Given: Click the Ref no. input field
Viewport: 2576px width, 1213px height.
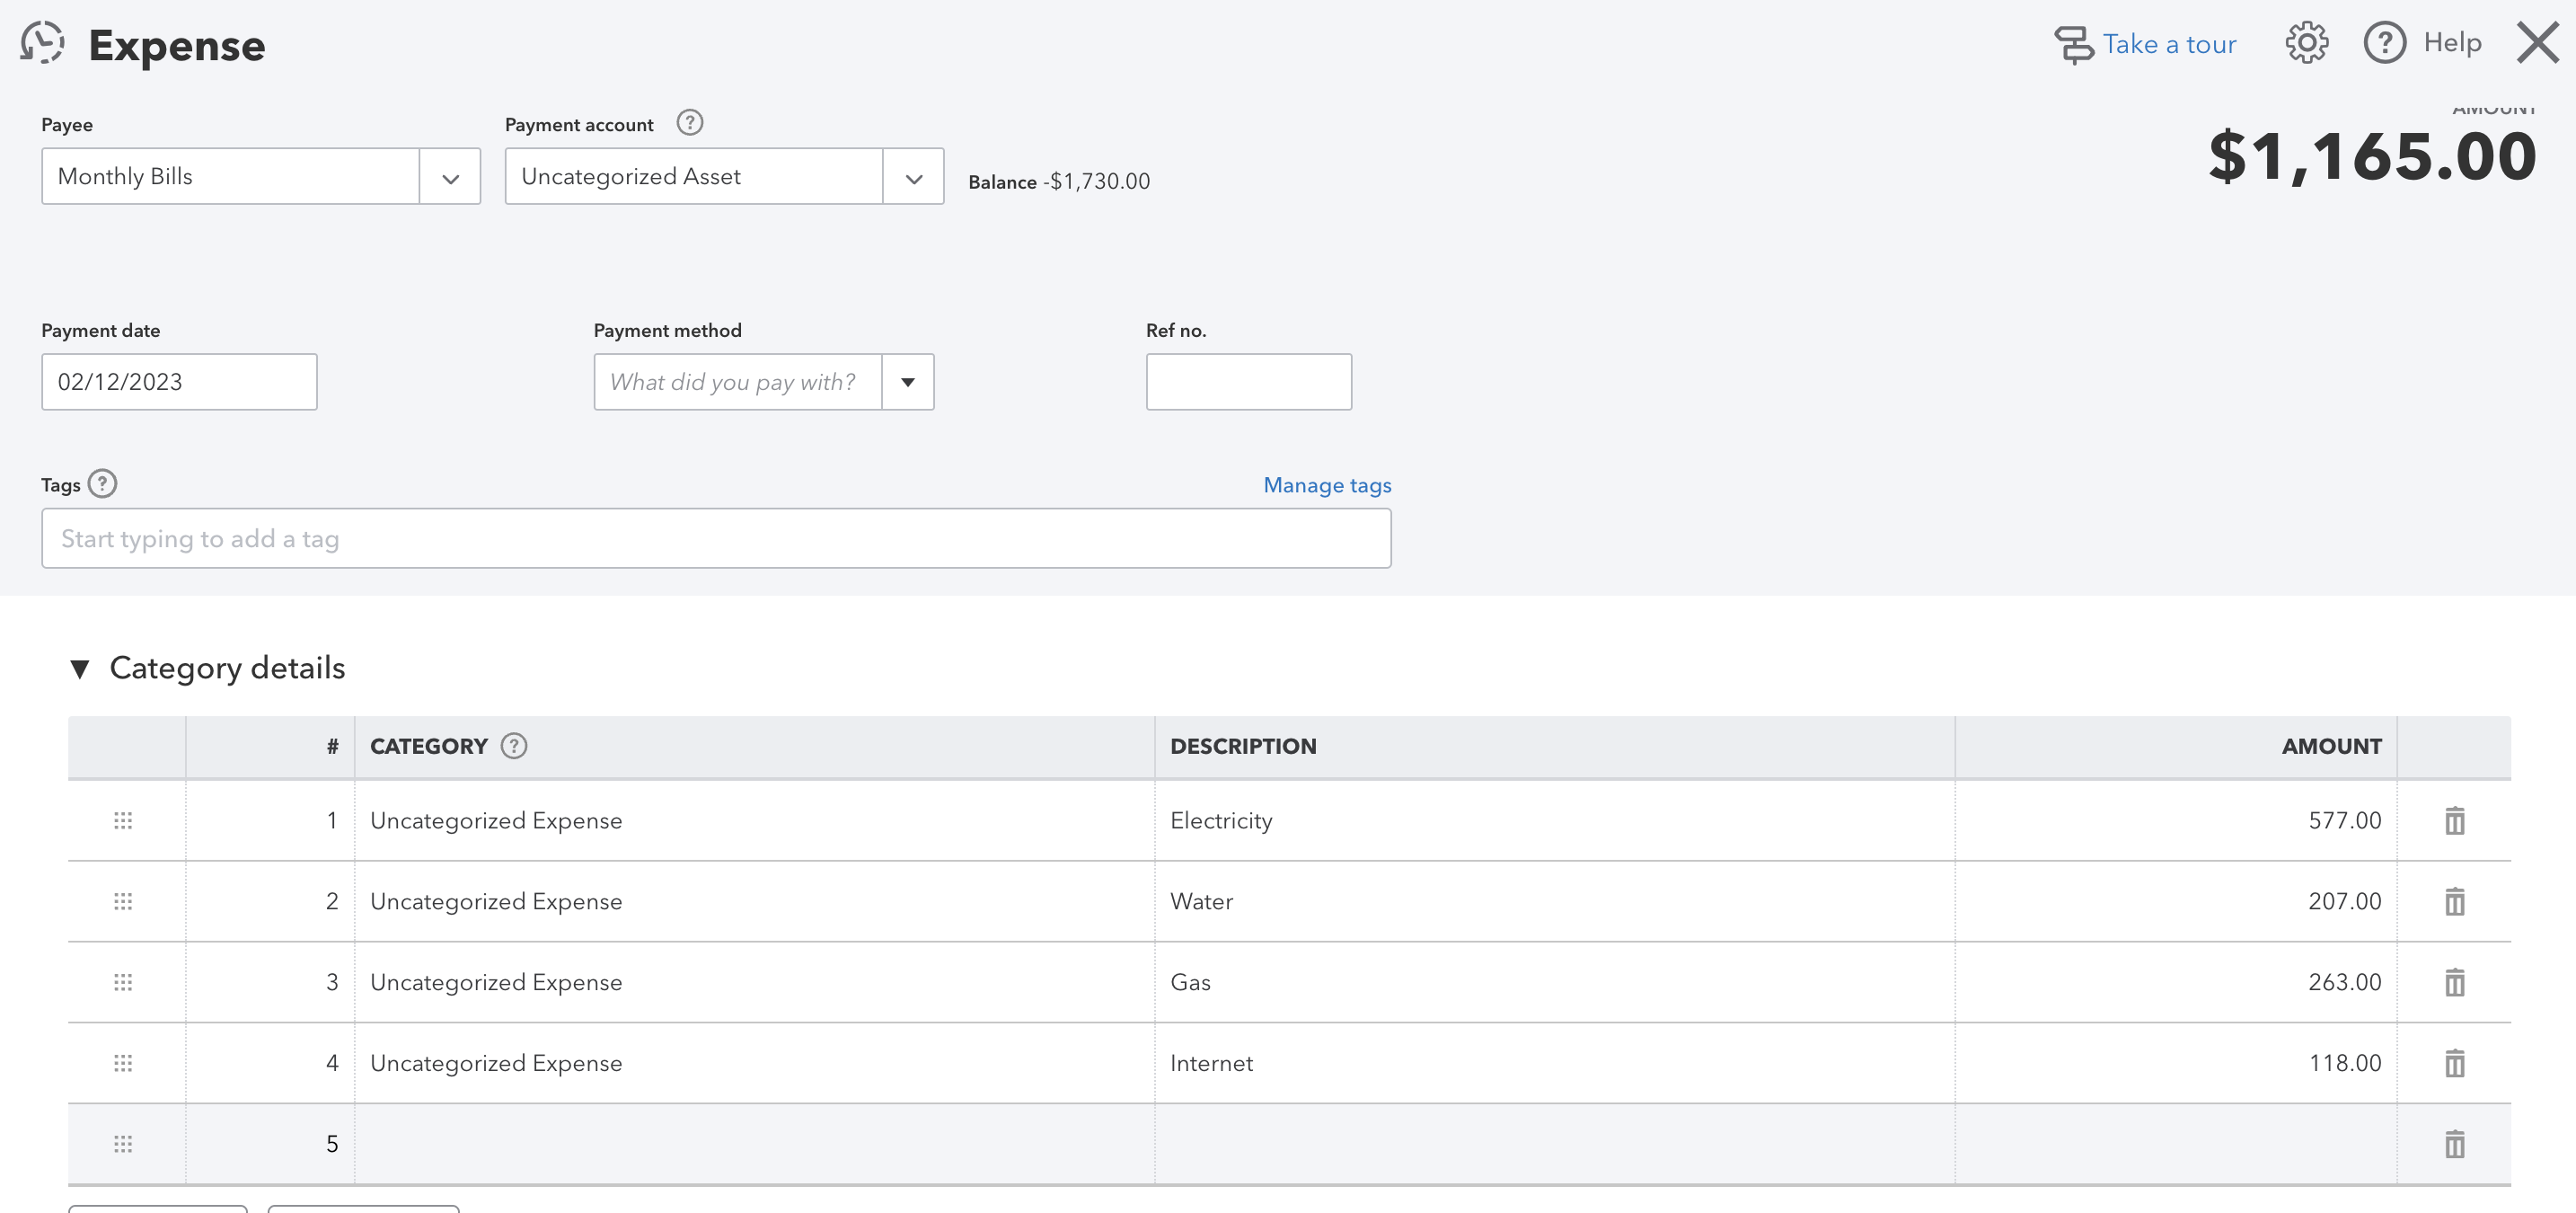Looking at the screenshot, I should pyautogui.click(x=1248, y=382).
